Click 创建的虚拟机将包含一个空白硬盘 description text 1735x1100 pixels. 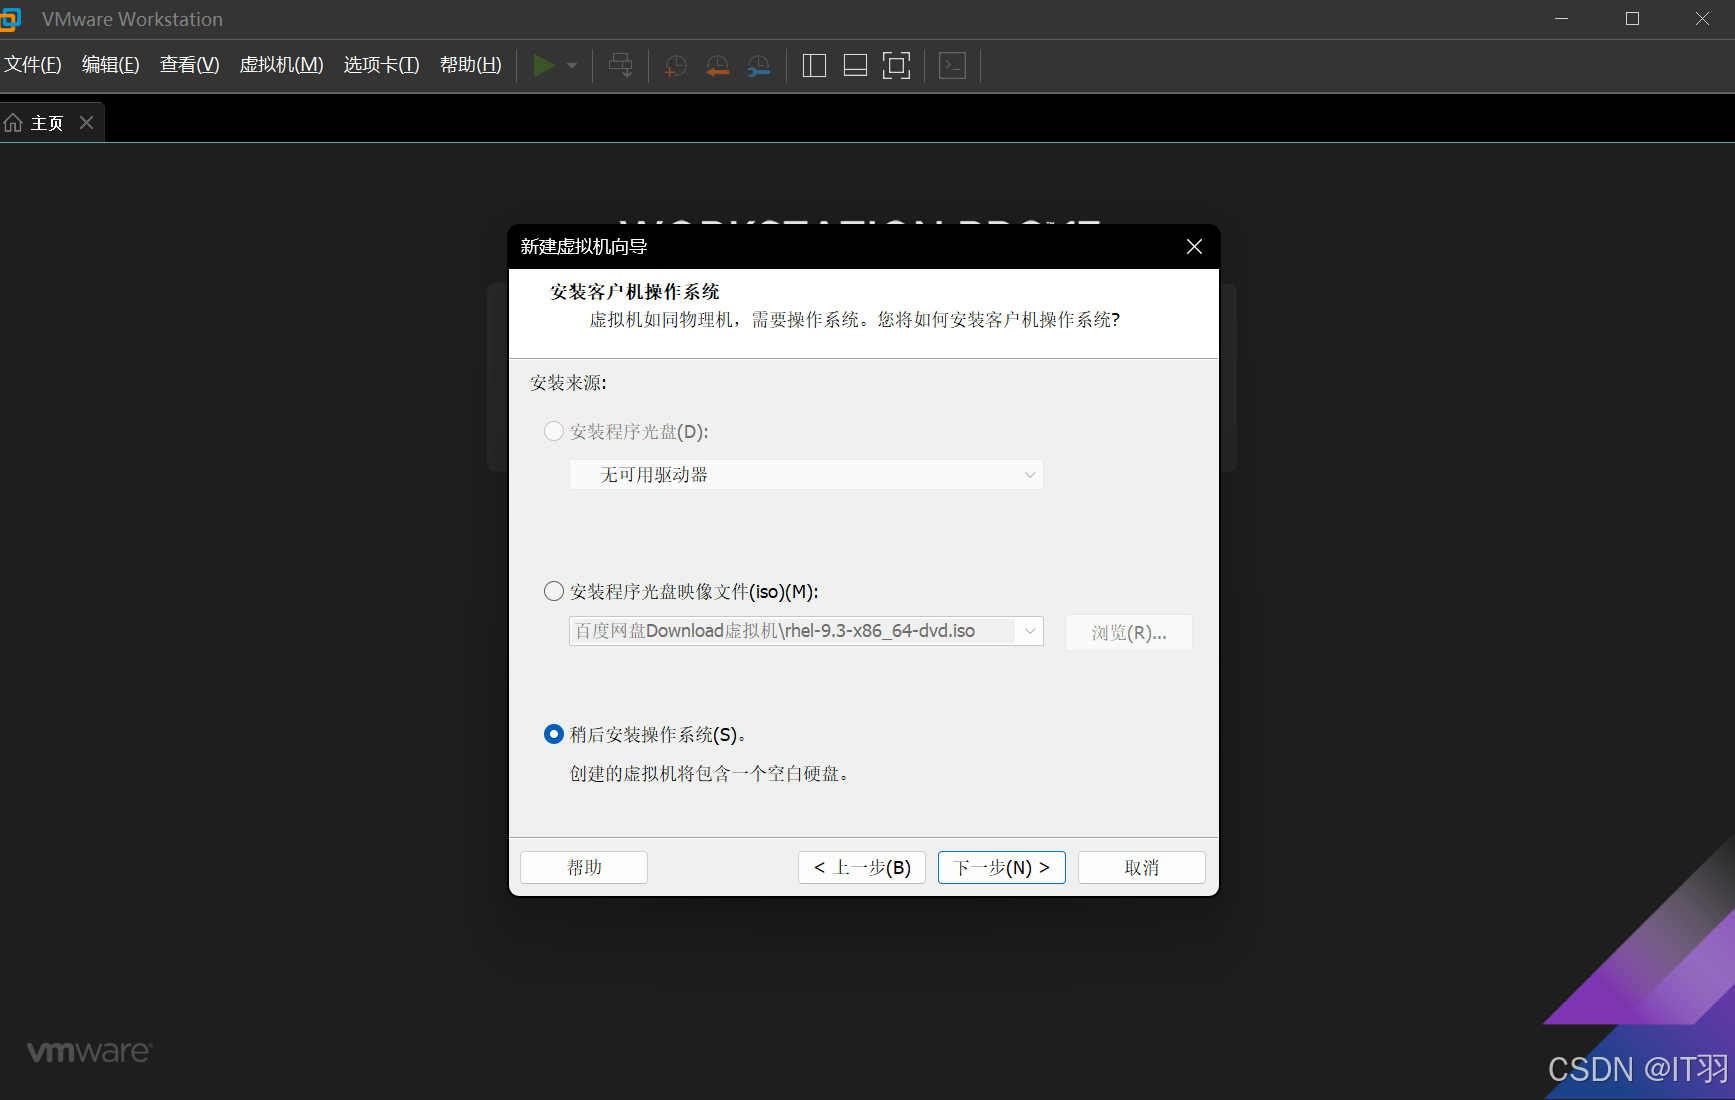710,774
